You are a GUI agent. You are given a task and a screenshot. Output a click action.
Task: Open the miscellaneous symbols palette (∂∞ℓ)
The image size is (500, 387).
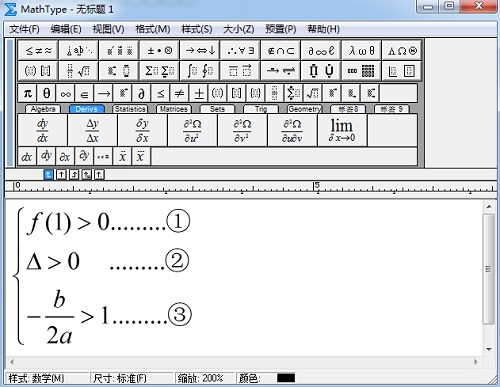click(321, 51)
